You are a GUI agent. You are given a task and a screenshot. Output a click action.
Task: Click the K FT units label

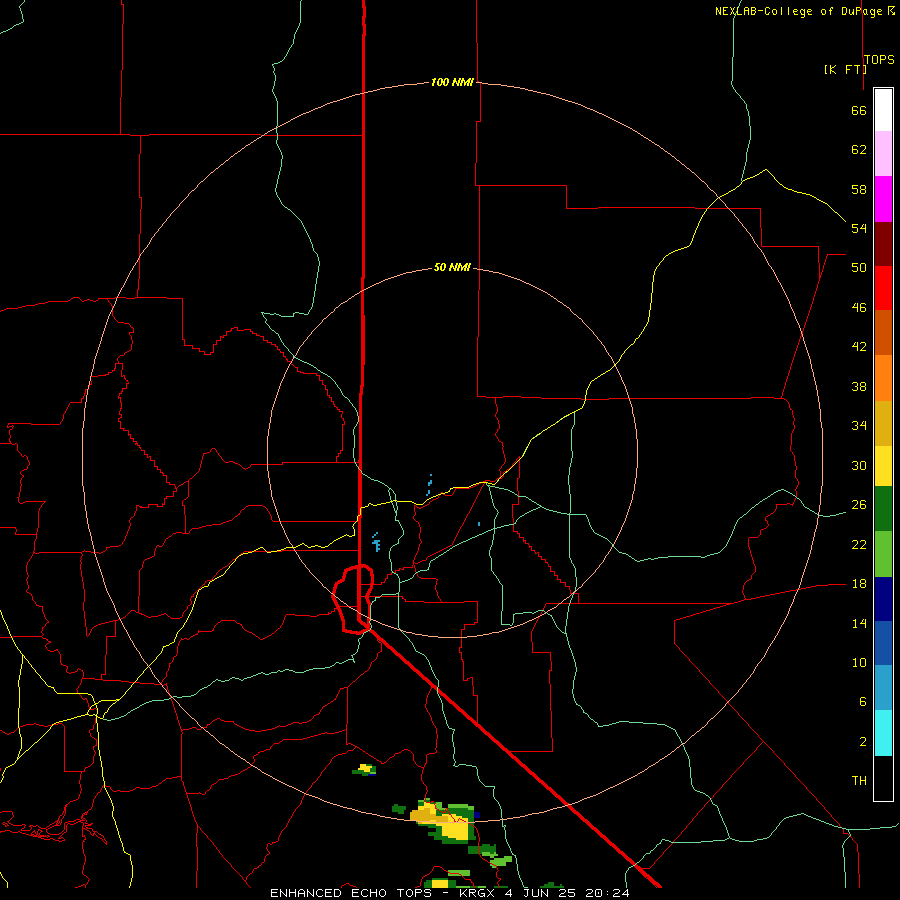(x=845, y=69)
